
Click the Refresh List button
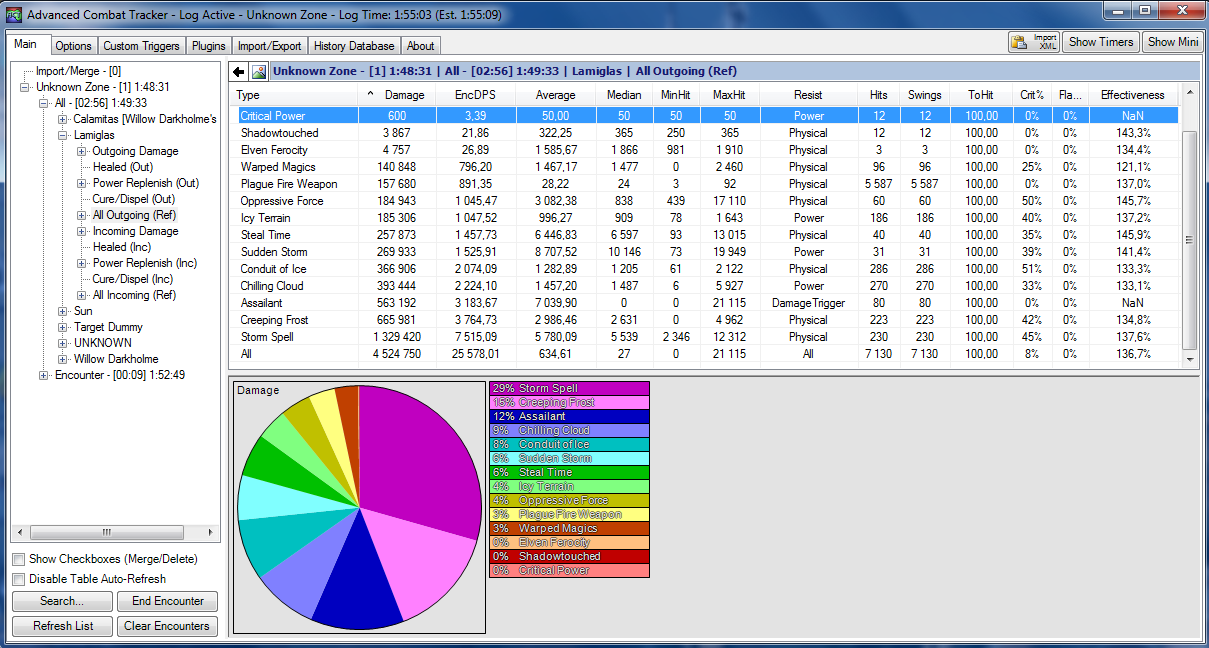[64, 626]
